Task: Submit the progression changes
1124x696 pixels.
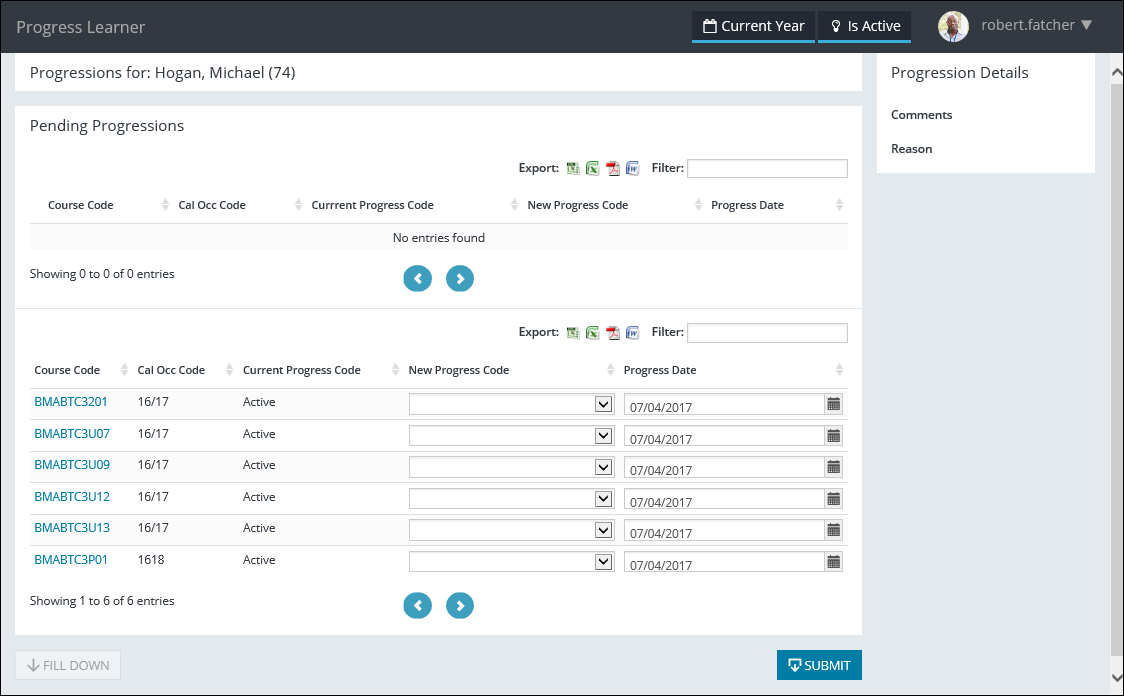Action: 819,664
